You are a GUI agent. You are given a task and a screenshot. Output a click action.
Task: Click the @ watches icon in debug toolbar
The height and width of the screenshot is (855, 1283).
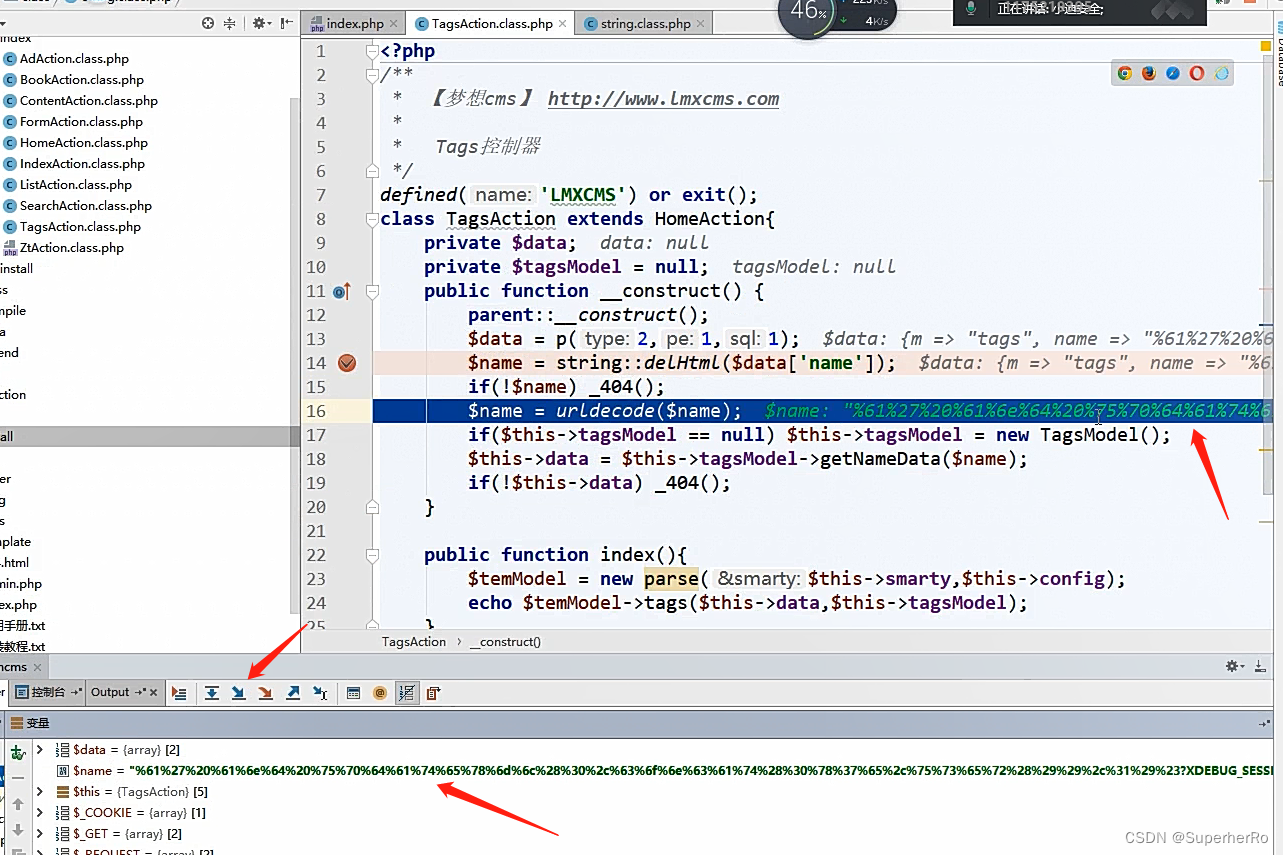[x=380, y=692]
